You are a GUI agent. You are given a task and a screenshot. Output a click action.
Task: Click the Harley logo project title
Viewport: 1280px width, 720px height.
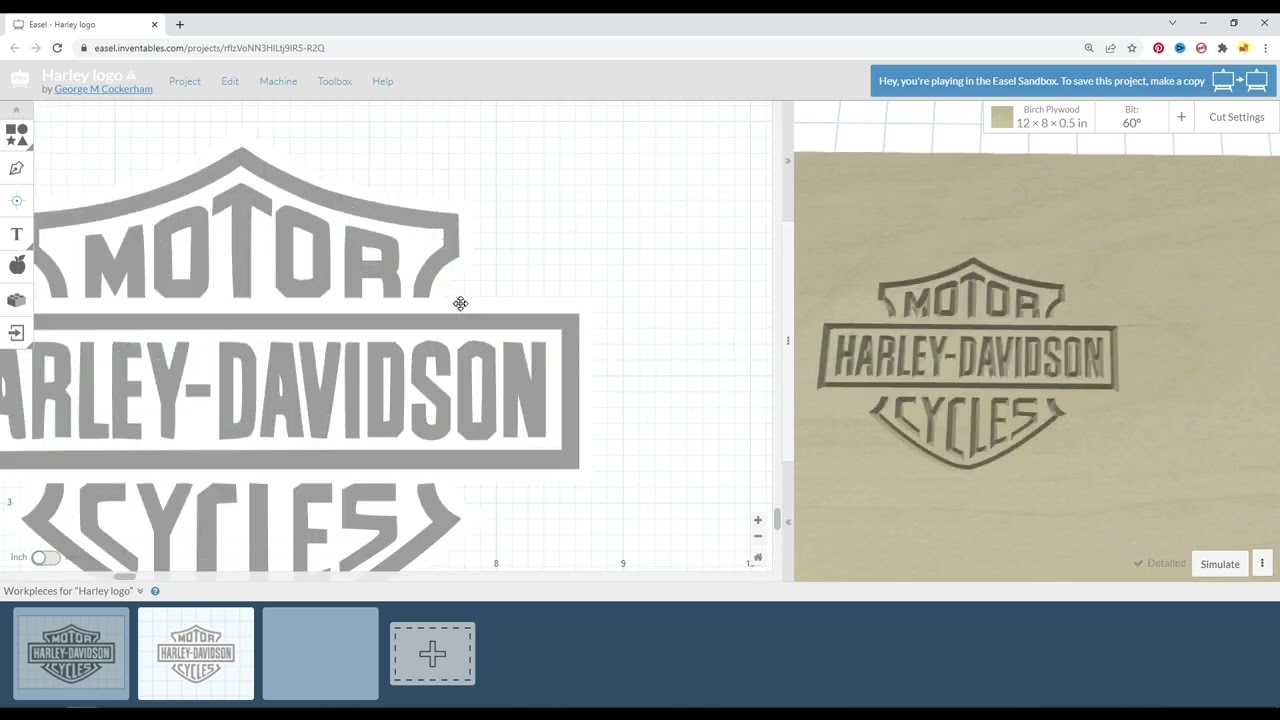click(x=82, y=75)
